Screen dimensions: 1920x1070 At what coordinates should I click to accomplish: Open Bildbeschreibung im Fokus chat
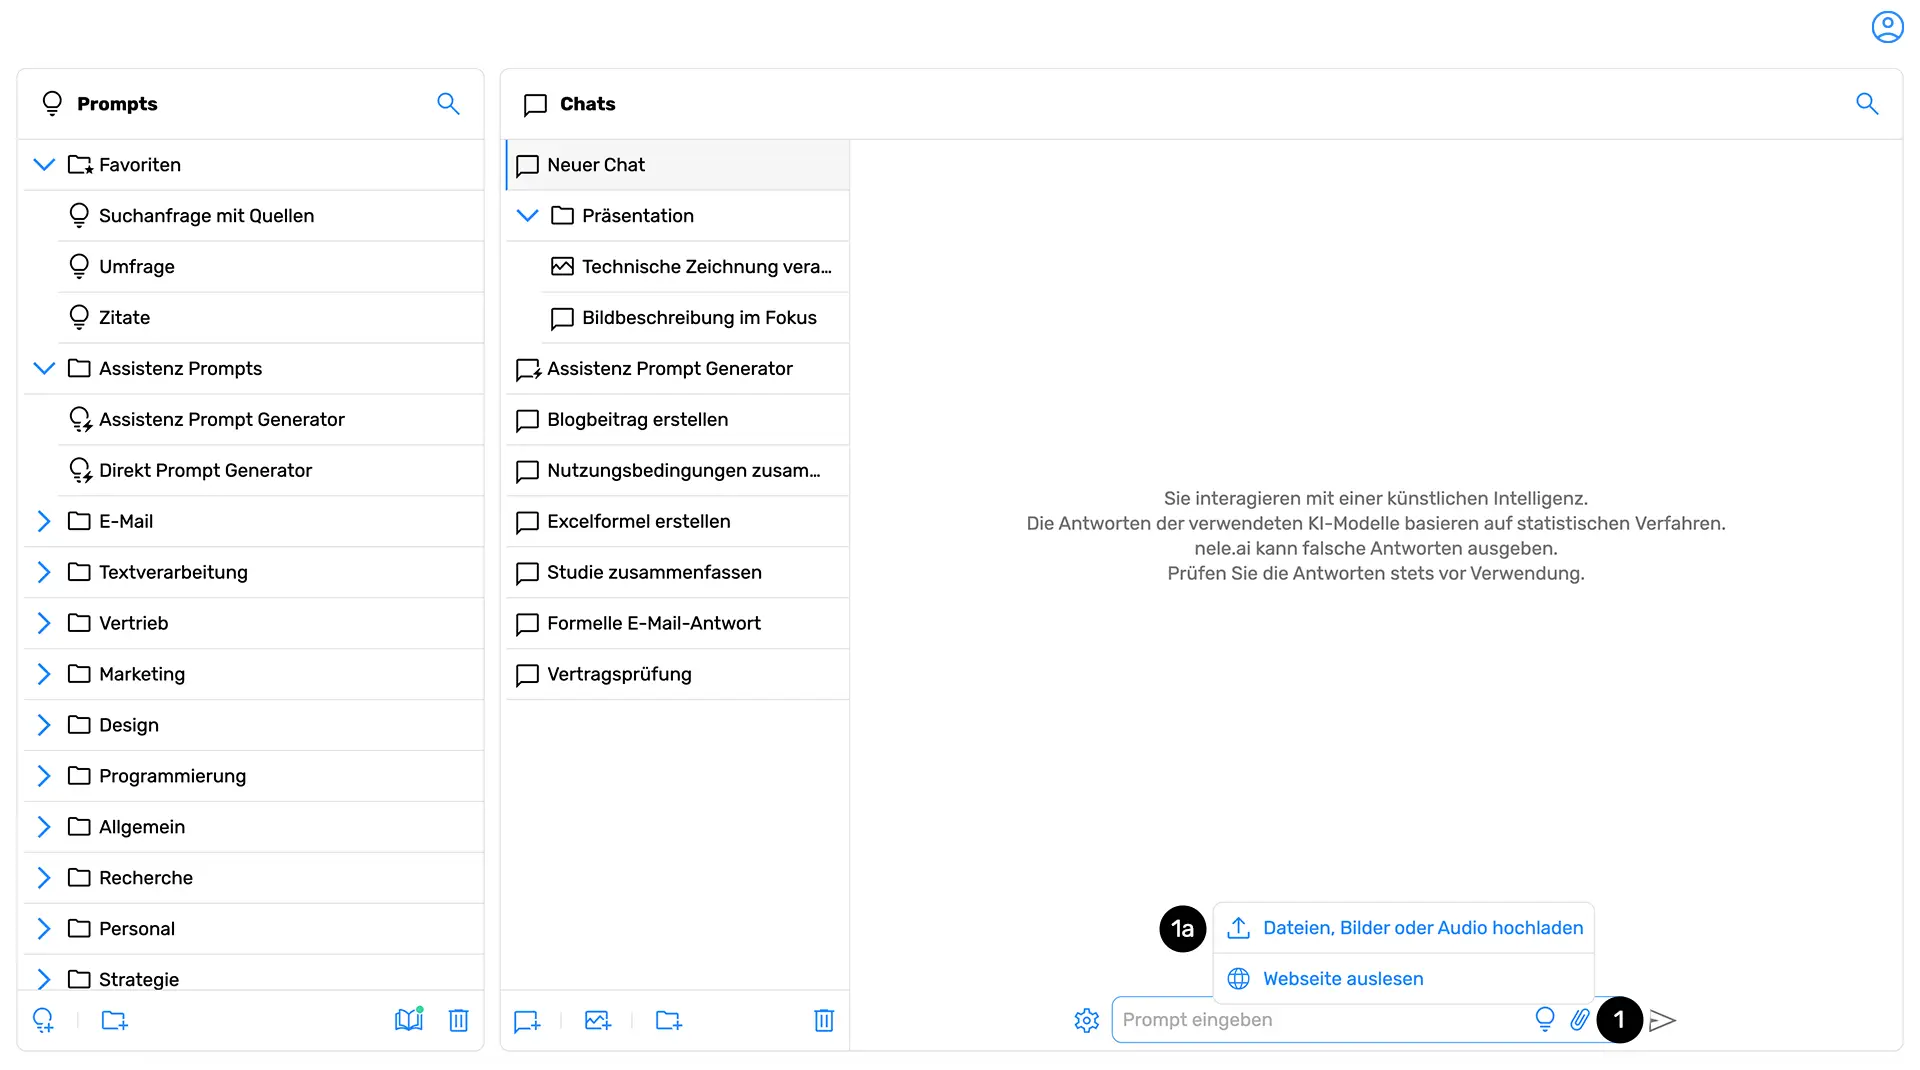pyautogui.click(x=695, y=318)
